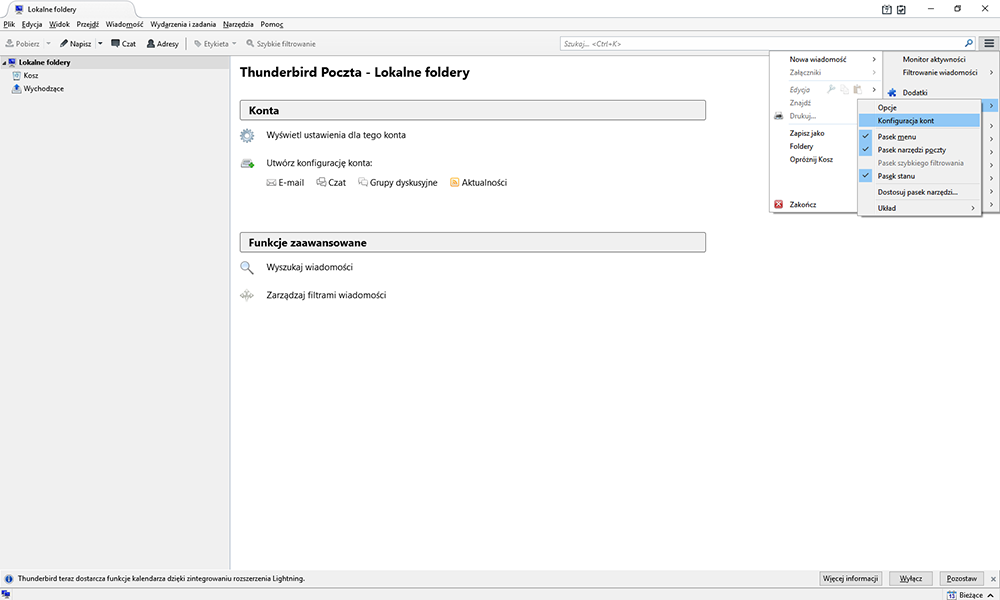Open the Adresy address book
The image size is (1000, 600).
(x=163, y=44)
